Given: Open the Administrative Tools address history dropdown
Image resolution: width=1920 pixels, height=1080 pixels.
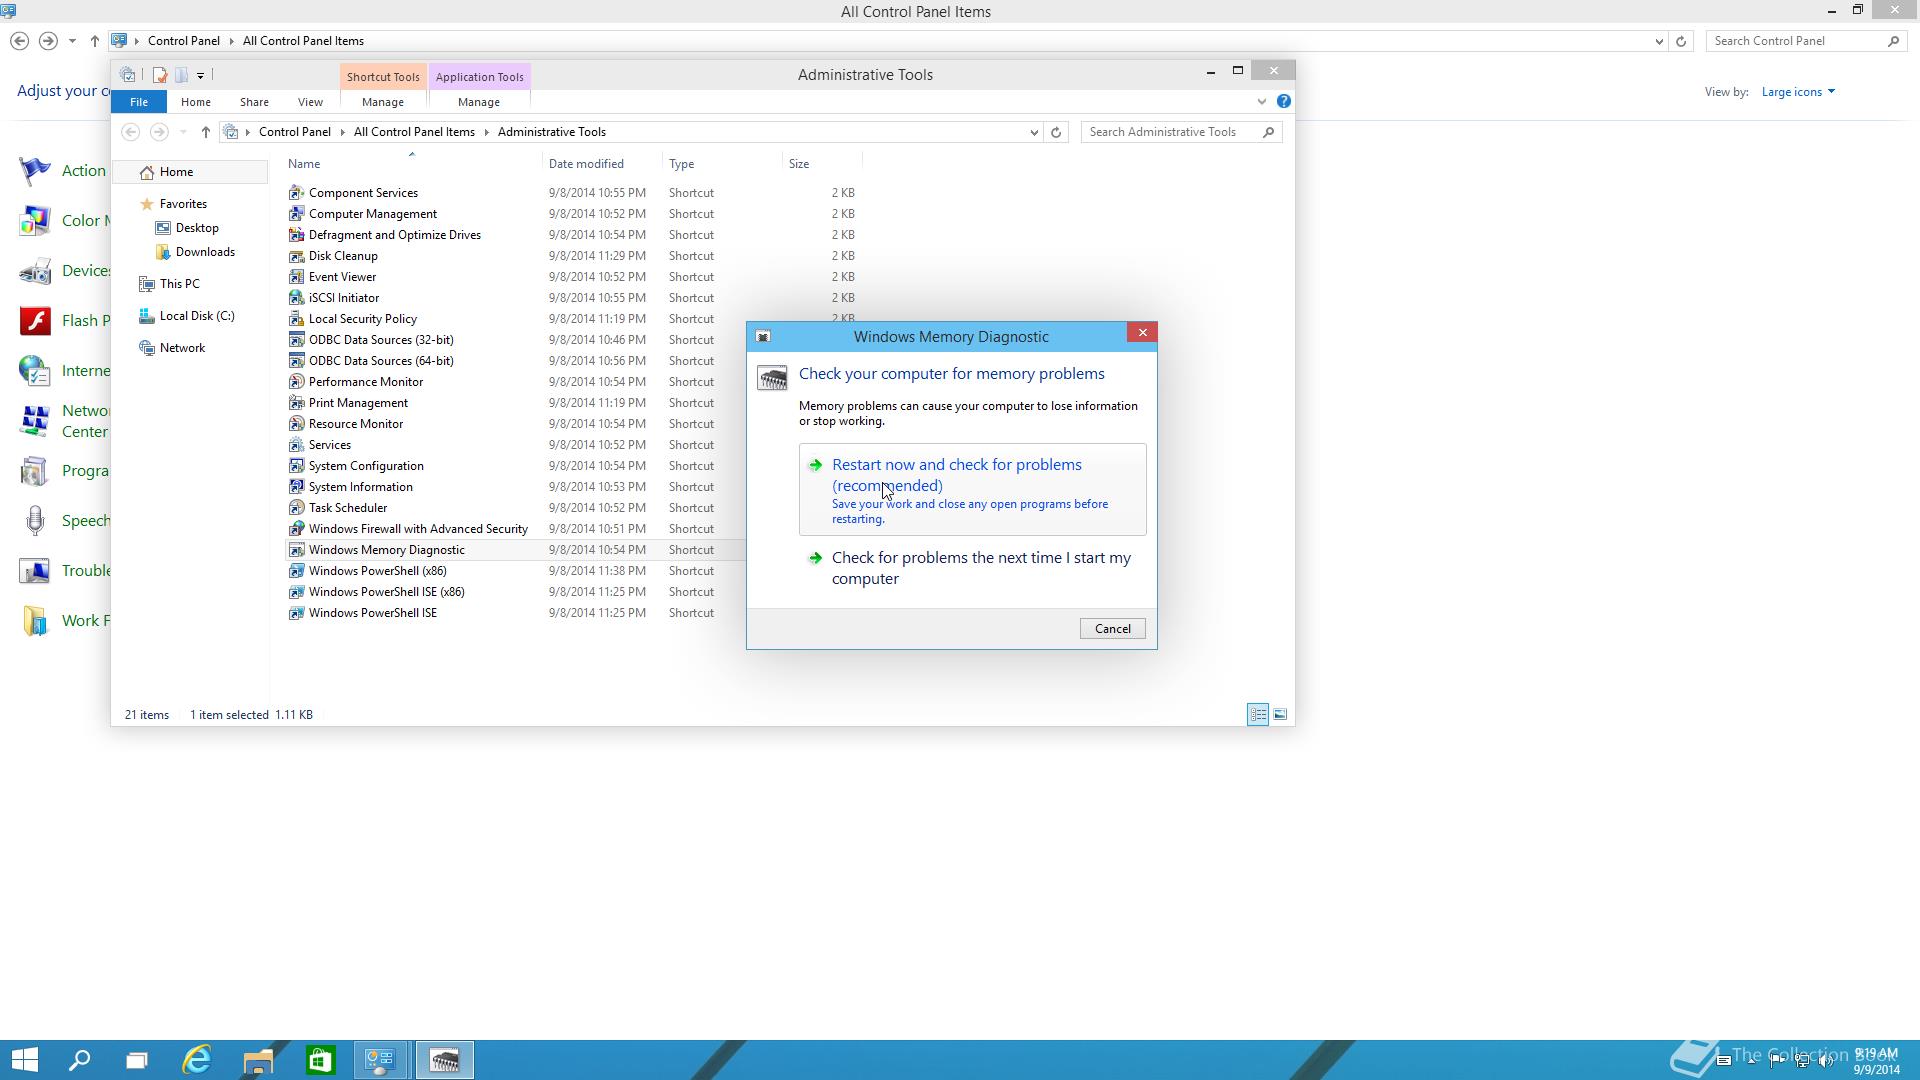Looking at the screenshot, I should [1034, 132].
